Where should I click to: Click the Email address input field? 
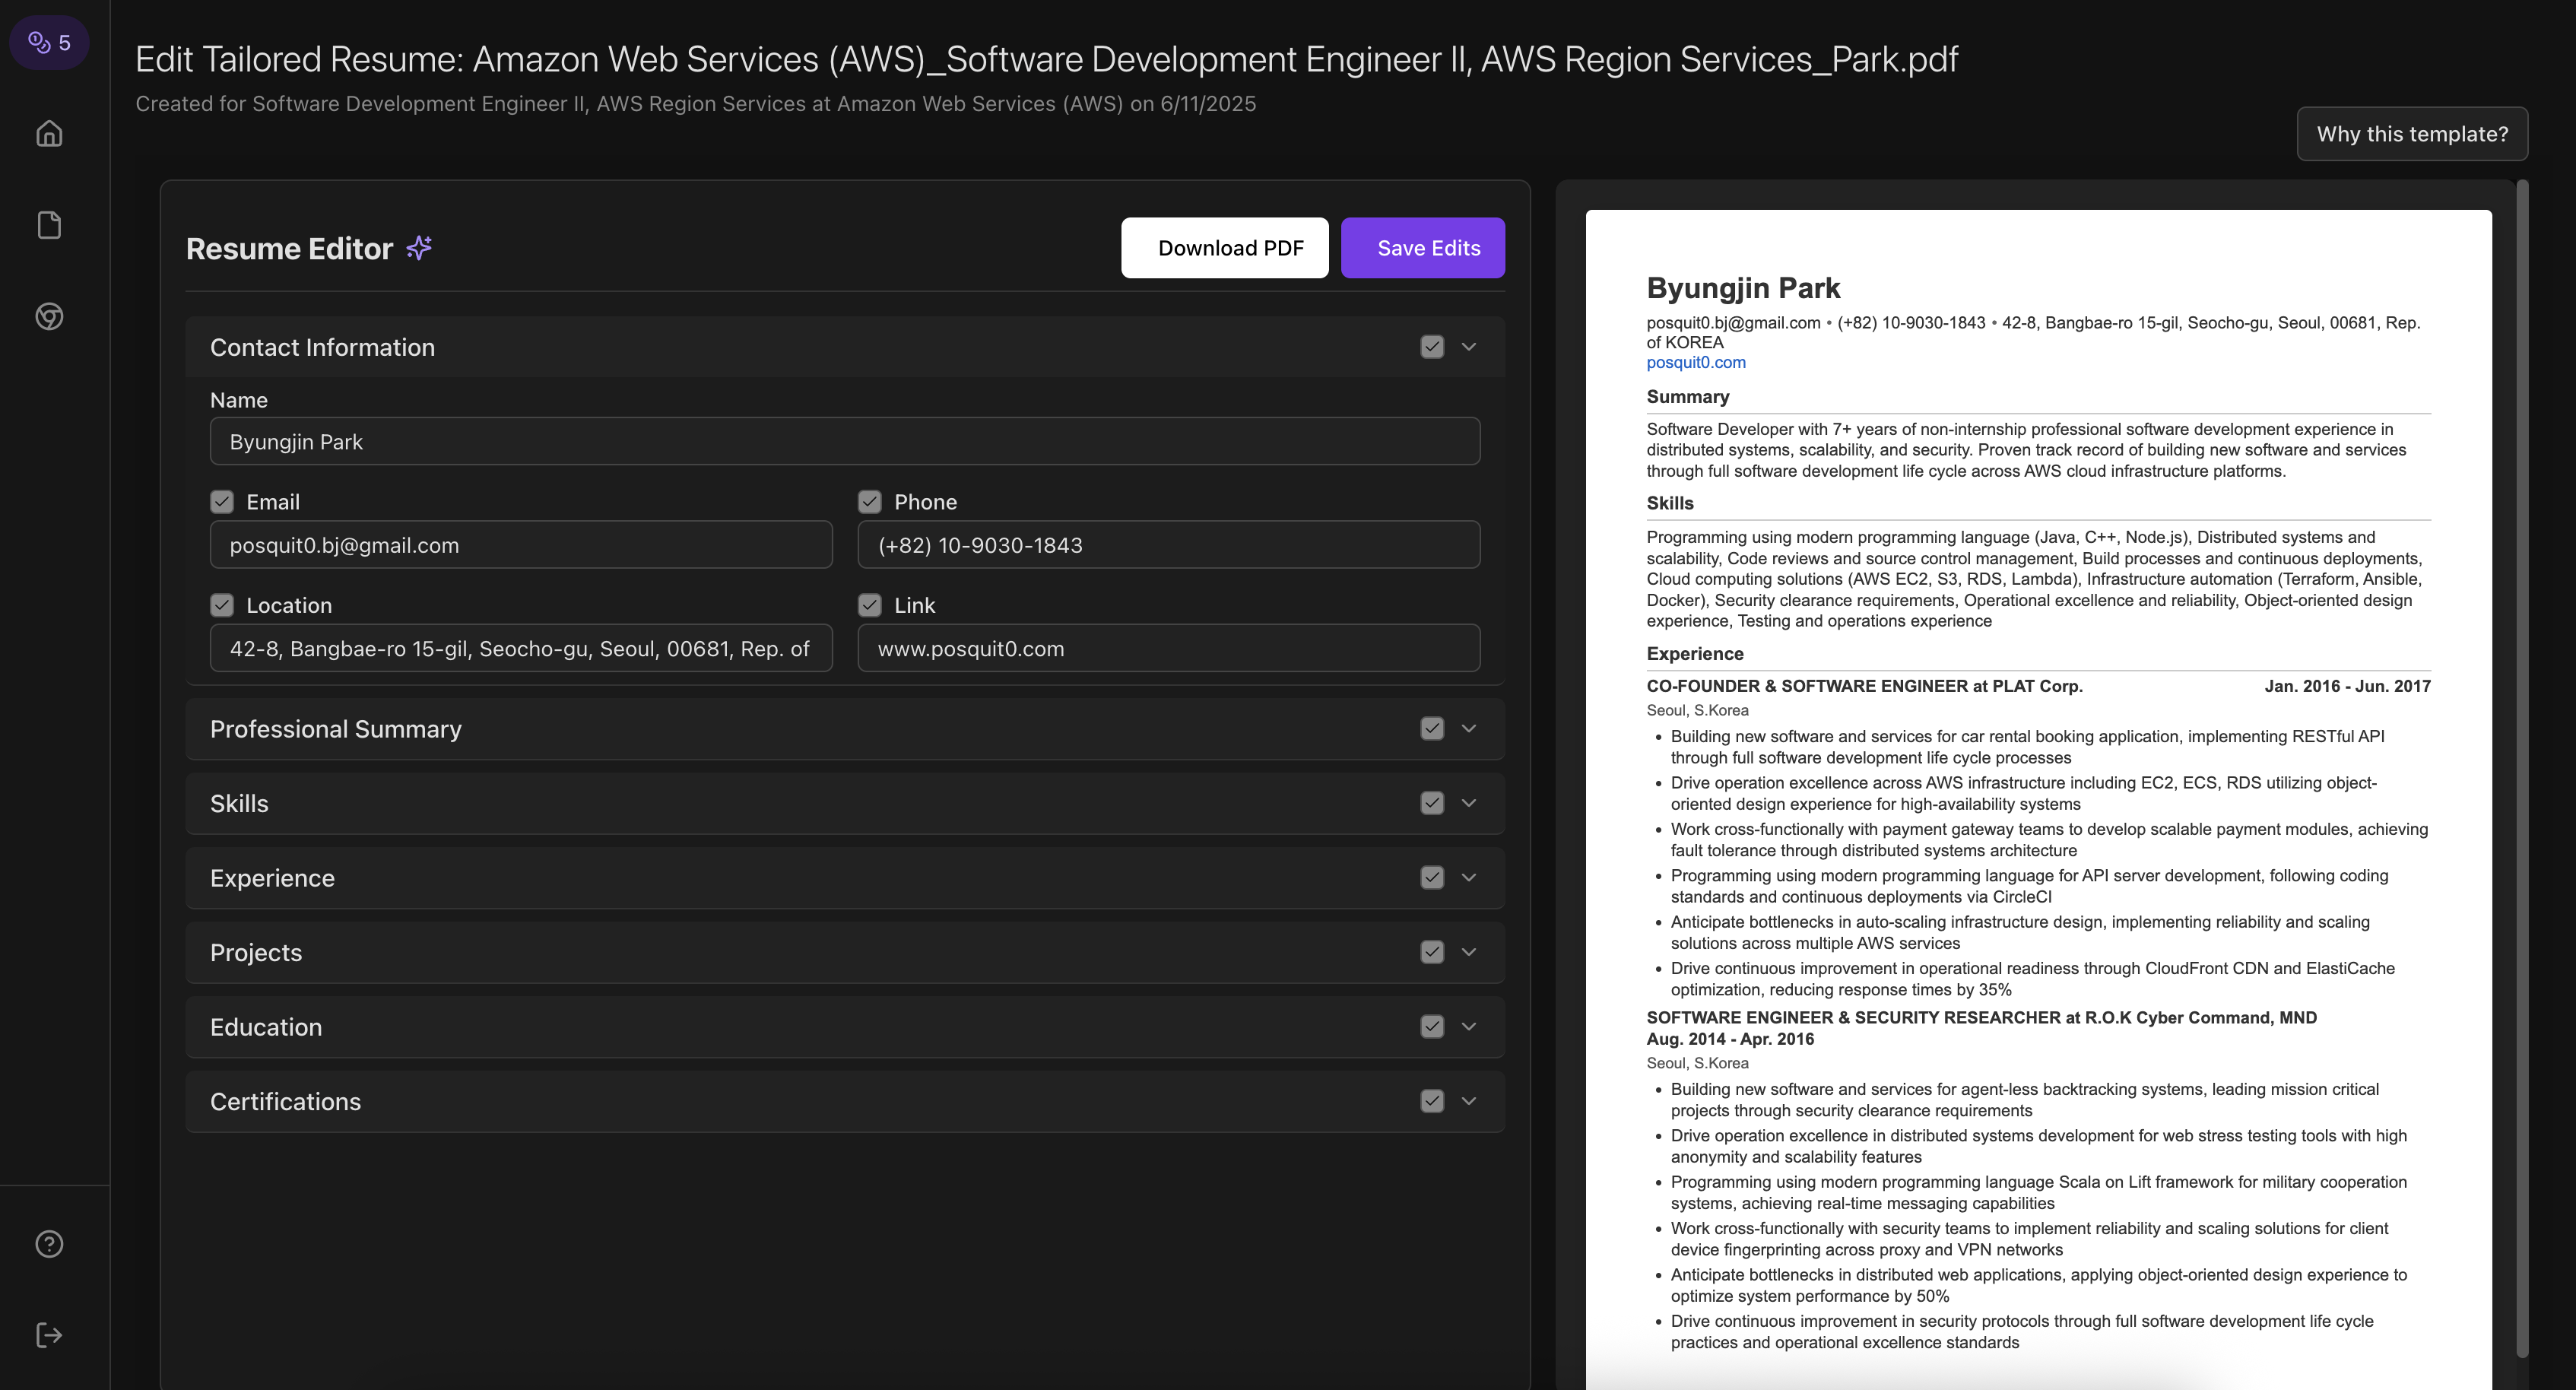tap(521, 545)
